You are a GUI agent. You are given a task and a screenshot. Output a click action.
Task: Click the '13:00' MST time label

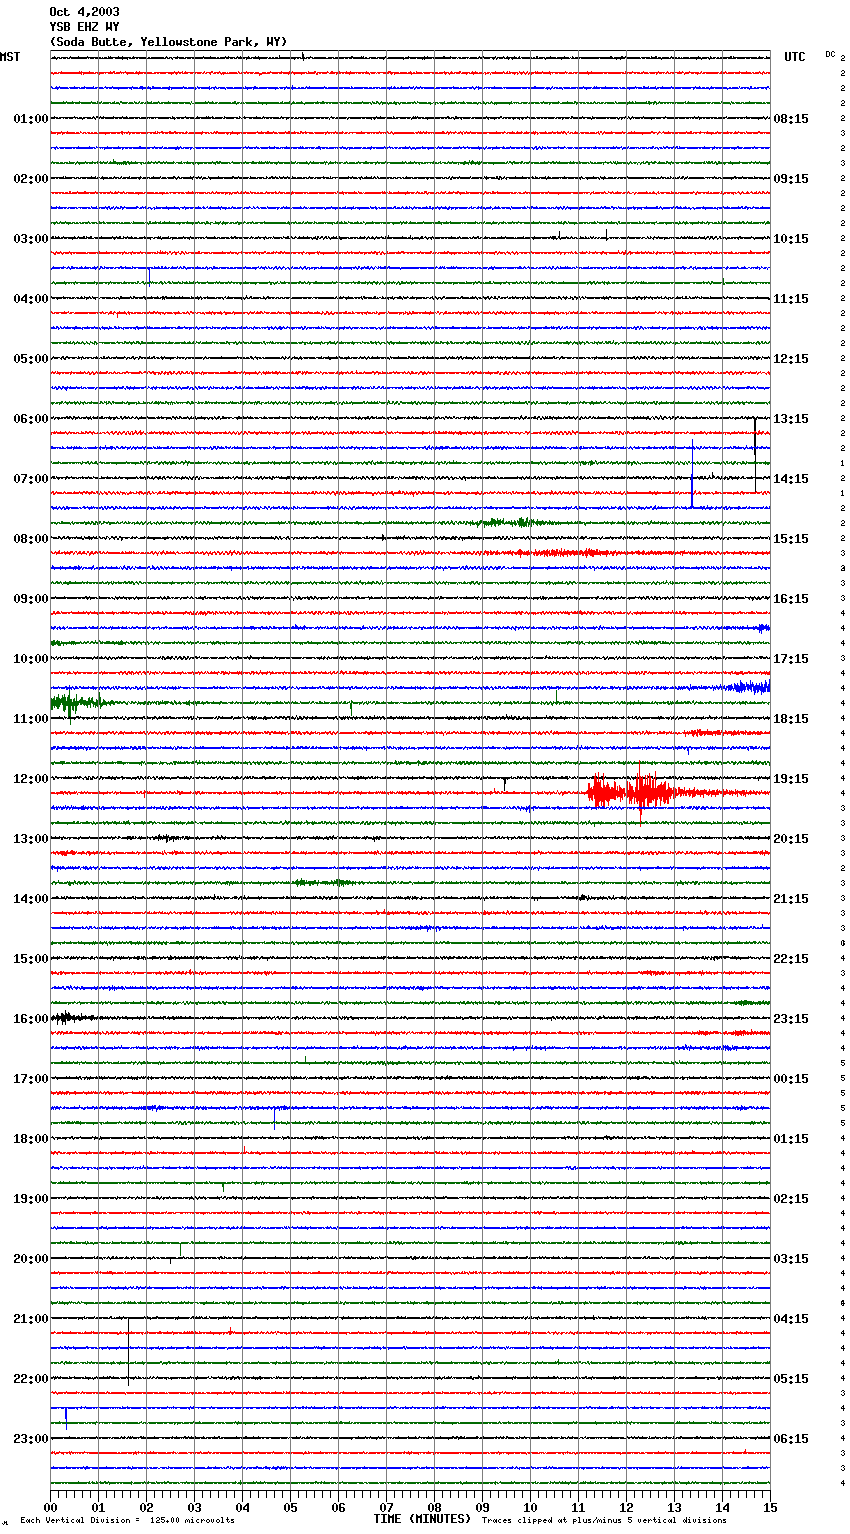(x=31, y=839)
